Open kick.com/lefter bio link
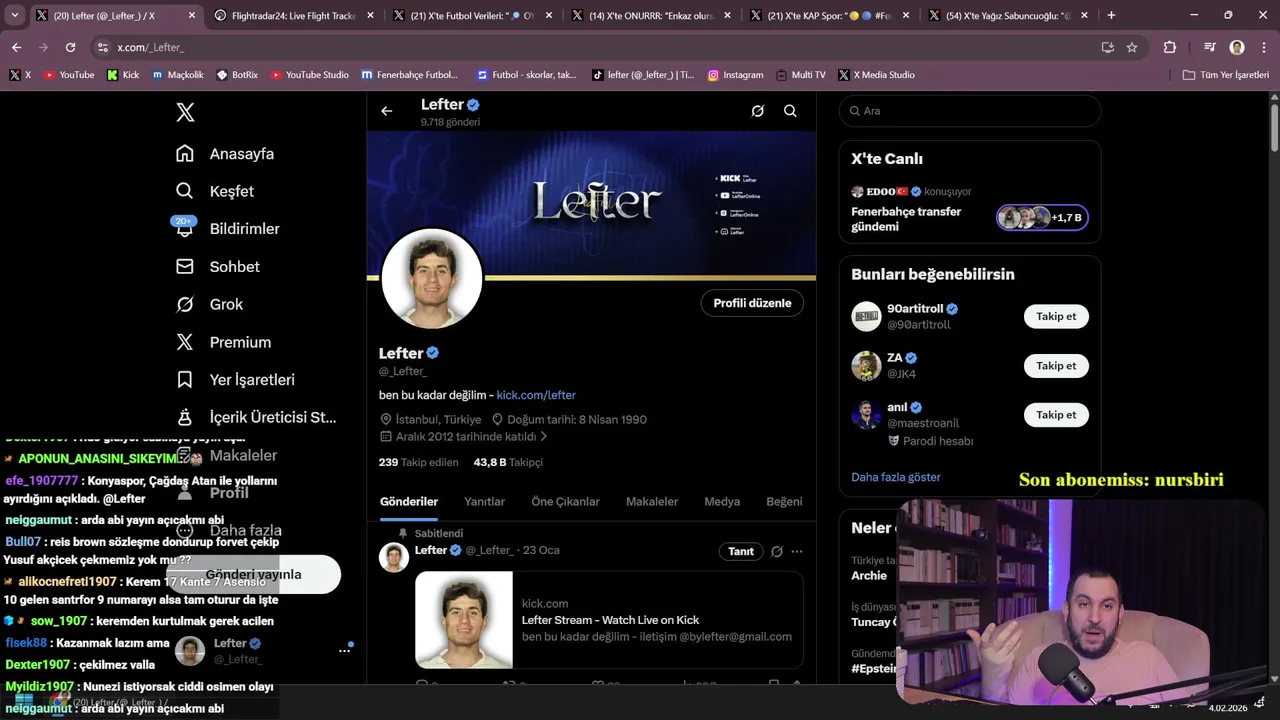This screenshot has height=720, width=1280. point(536,395)
